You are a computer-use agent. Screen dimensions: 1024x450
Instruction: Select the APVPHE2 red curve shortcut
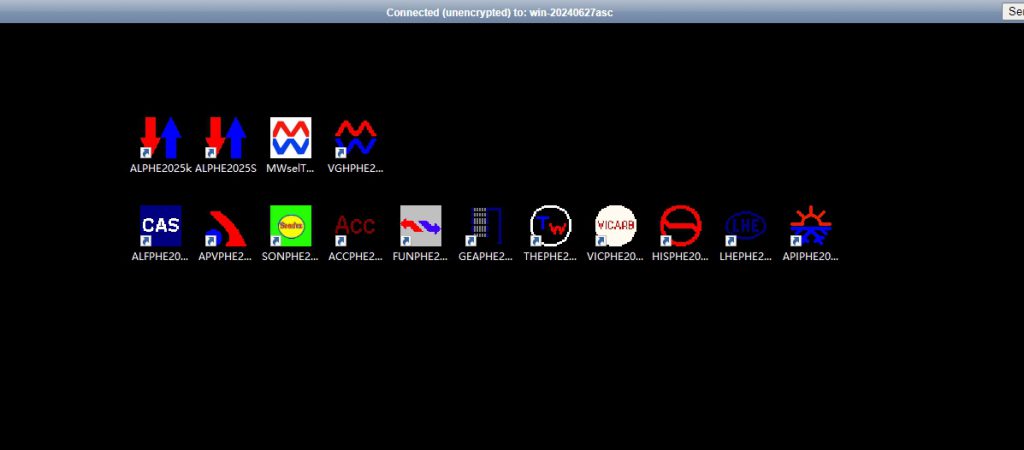coord(225,226)
